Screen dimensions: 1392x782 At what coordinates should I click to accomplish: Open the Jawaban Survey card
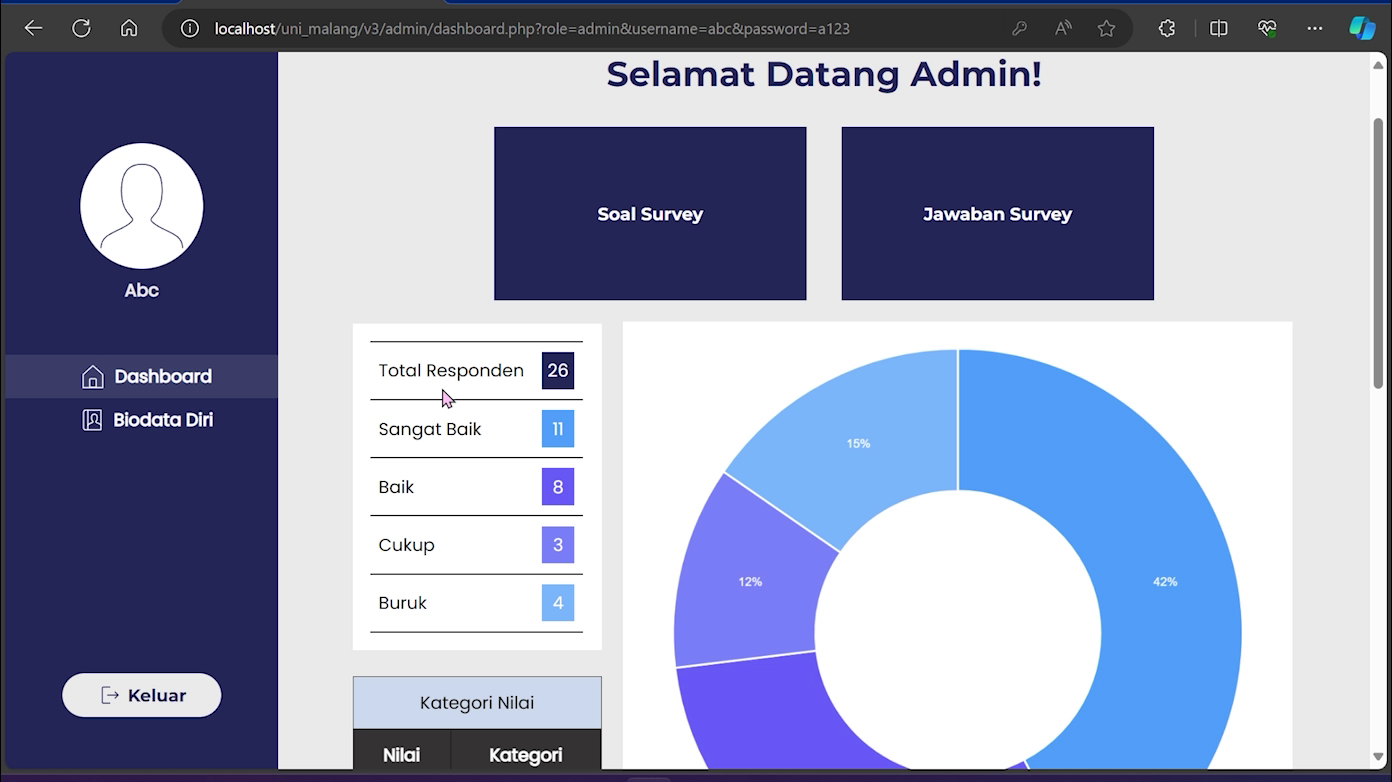[998, 213]
